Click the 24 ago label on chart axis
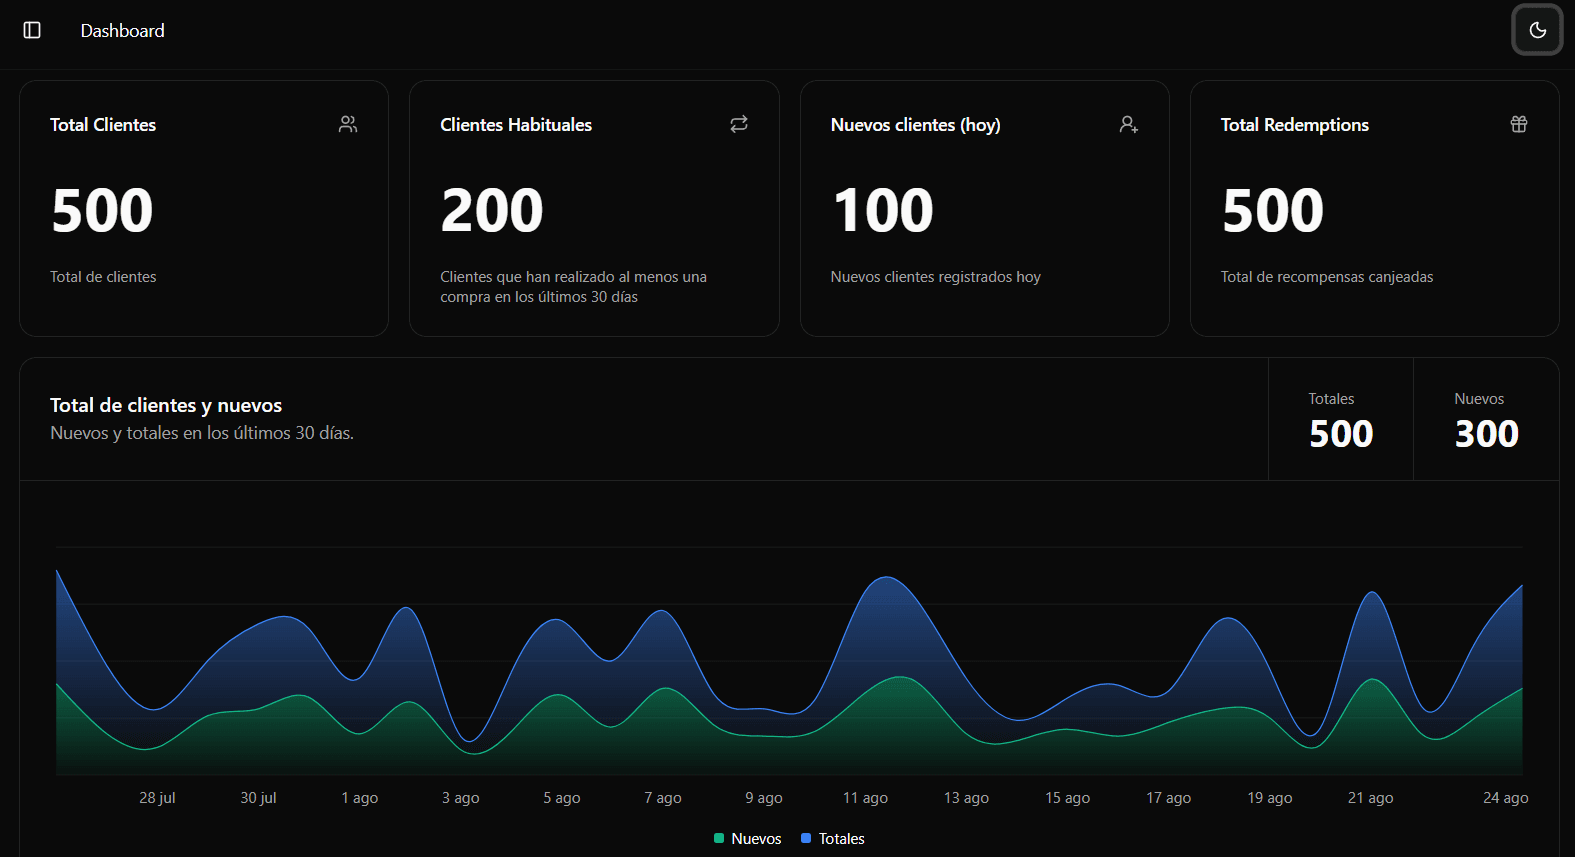Image resolution: width=1575 pixels, height=857 pixels. [x=1505, y=798]
